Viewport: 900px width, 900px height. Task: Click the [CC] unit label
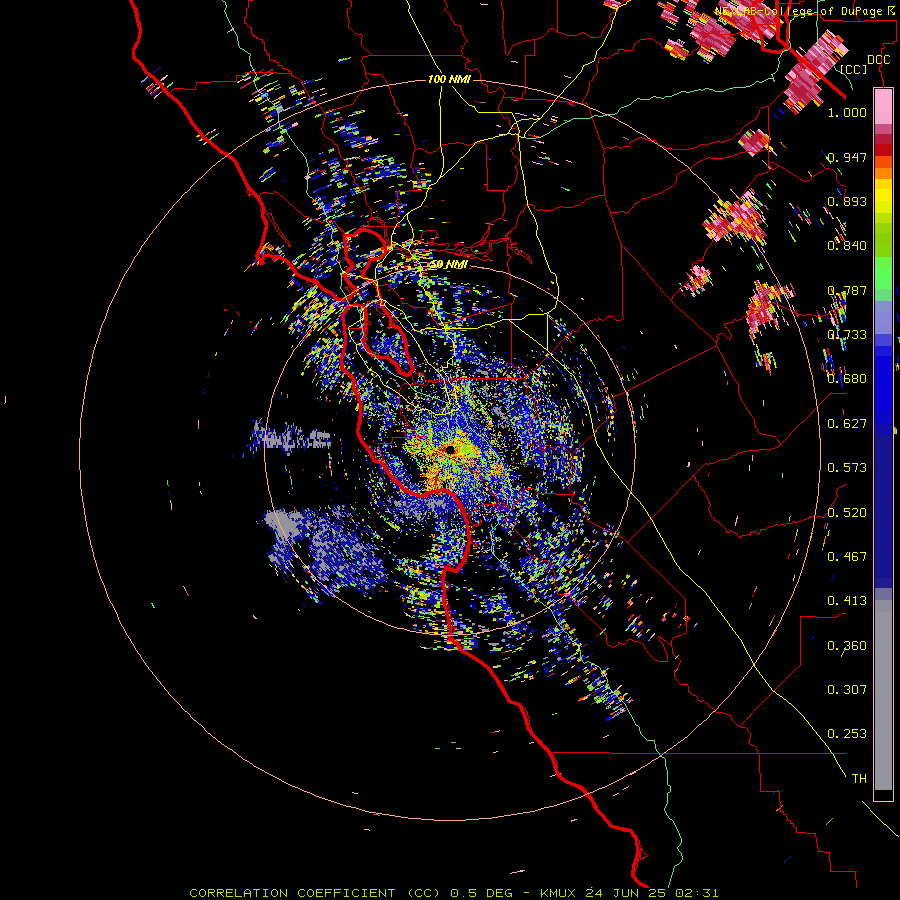(854, 69)
